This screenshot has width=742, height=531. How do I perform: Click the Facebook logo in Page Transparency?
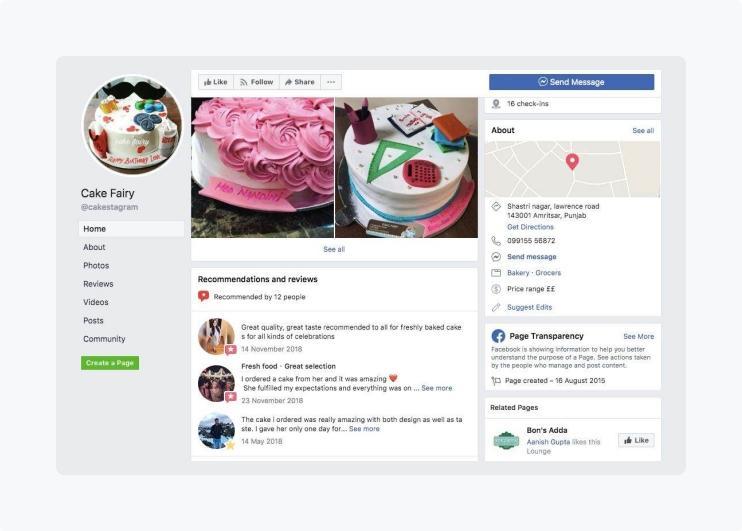tap(498, 336)
